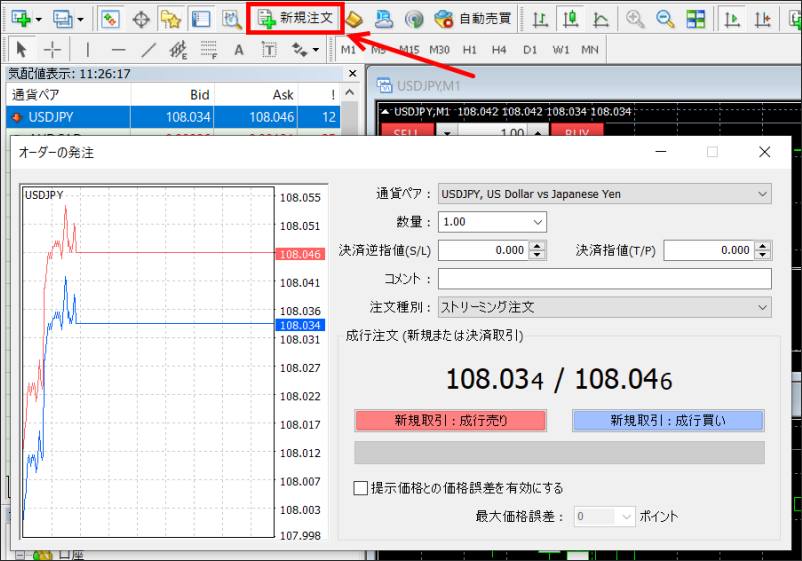Select the Fibonacci retracement tool

point(209,50)
